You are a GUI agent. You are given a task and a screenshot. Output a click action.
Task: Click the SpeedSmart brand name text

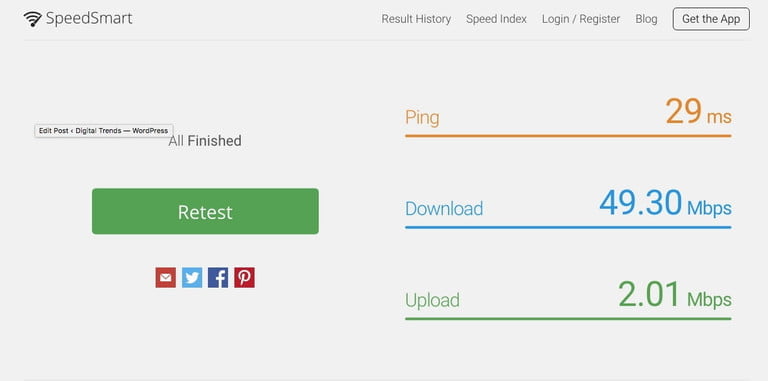[89, 19]
